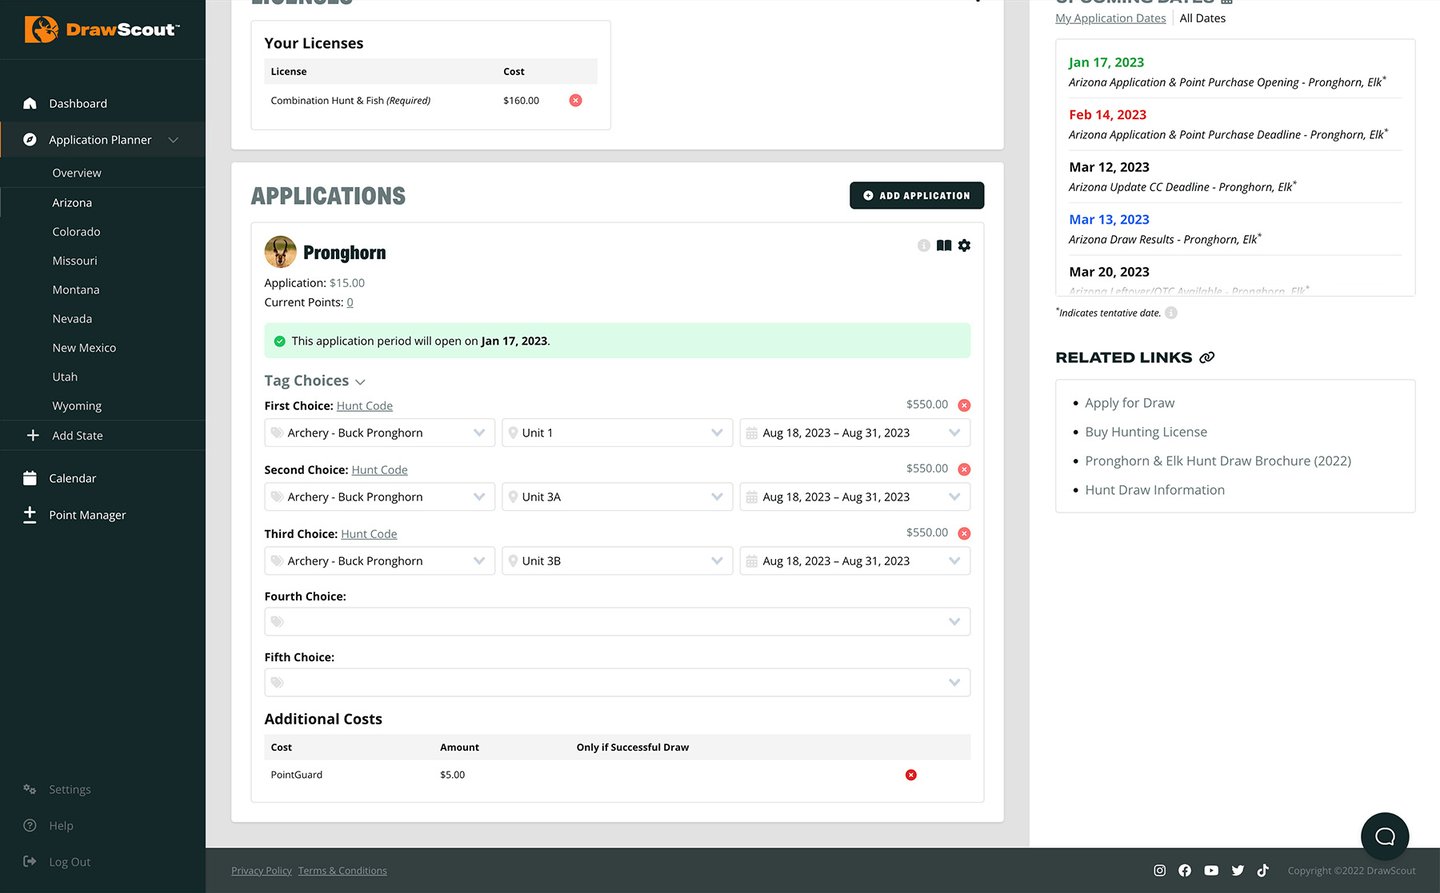Open Buy Hunting License link
Viewport: 1440px width, 893px height.
[x=1146, y=432]
